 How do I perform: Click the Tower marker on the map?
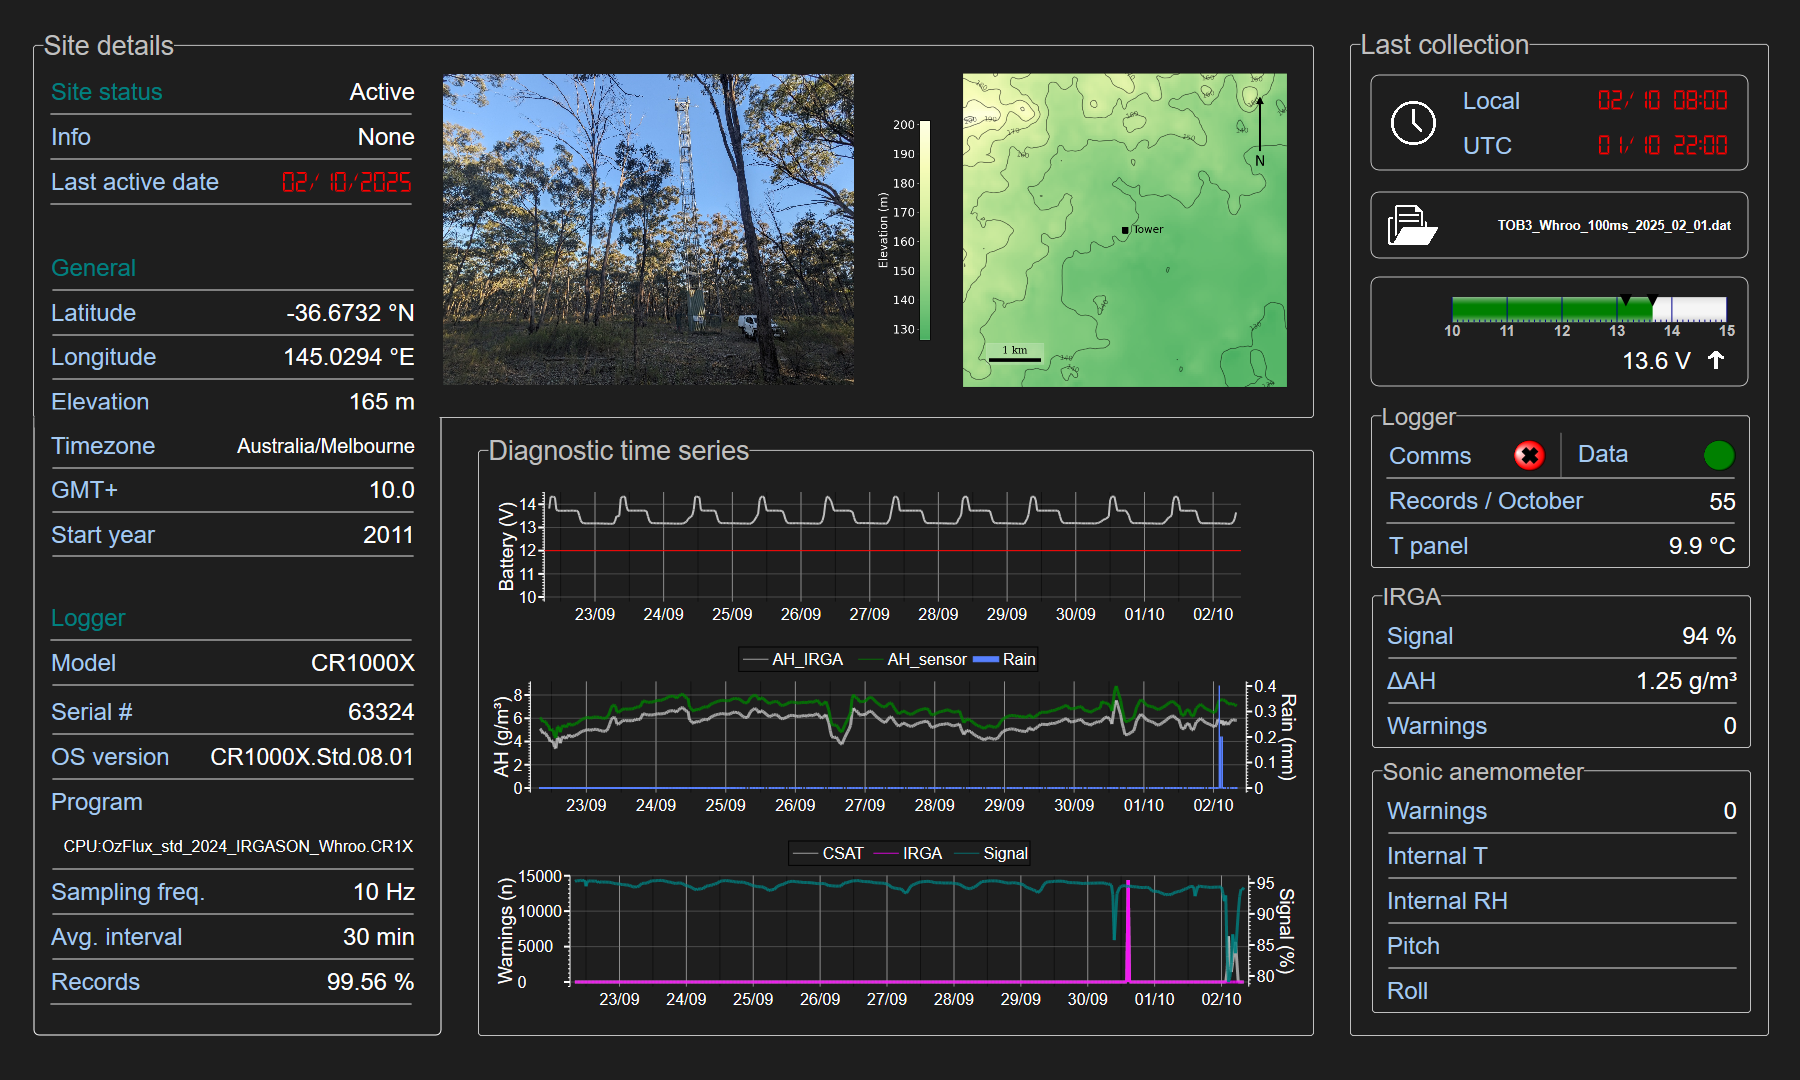(x=1125, y=230)
